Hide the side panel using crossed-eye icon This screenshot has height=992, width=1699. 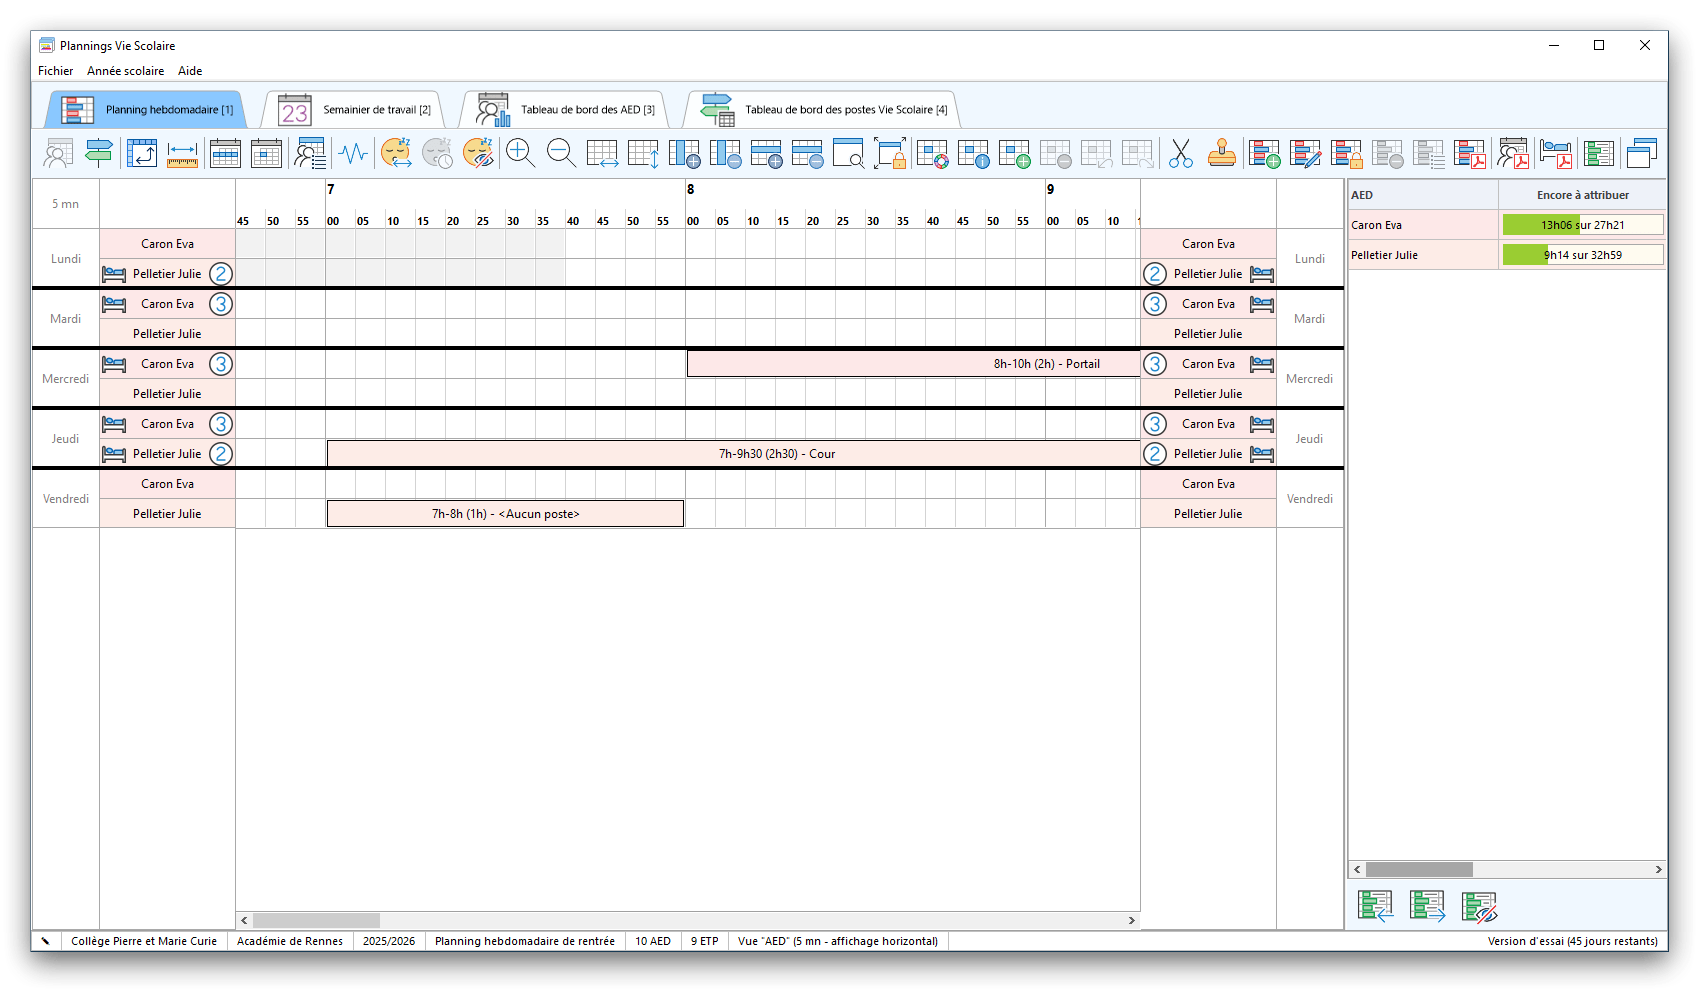(1479, 906)
